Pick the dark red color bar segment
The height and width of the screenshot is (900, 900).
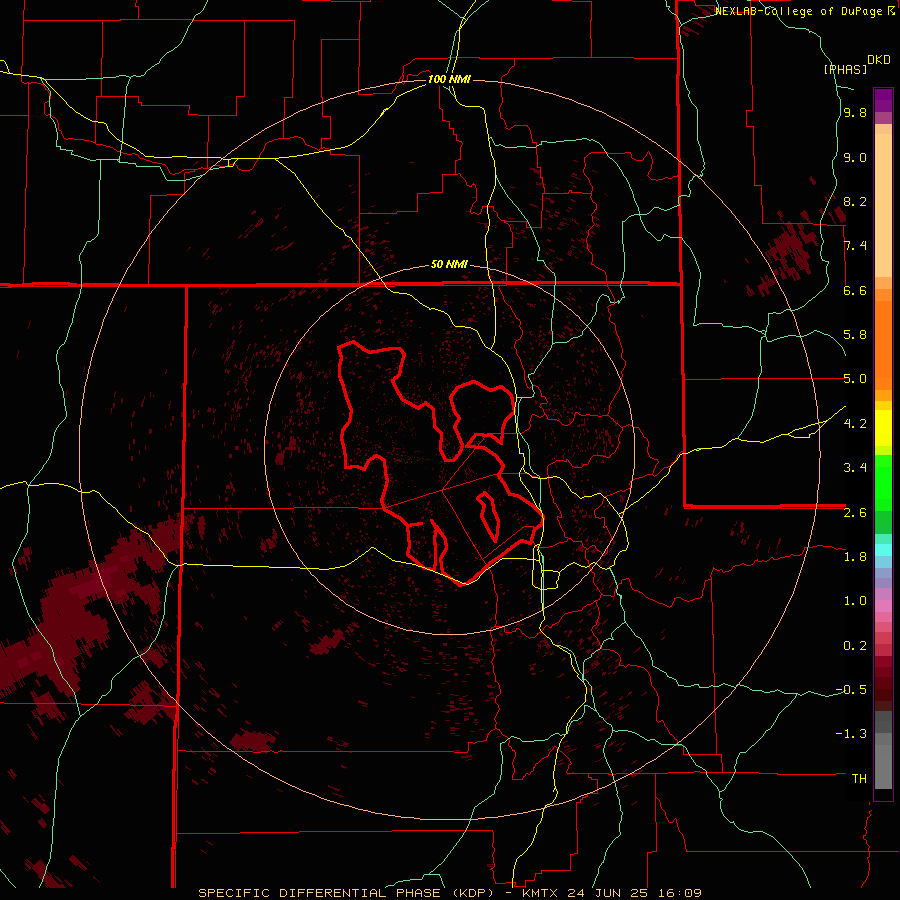tap(883, 683)
